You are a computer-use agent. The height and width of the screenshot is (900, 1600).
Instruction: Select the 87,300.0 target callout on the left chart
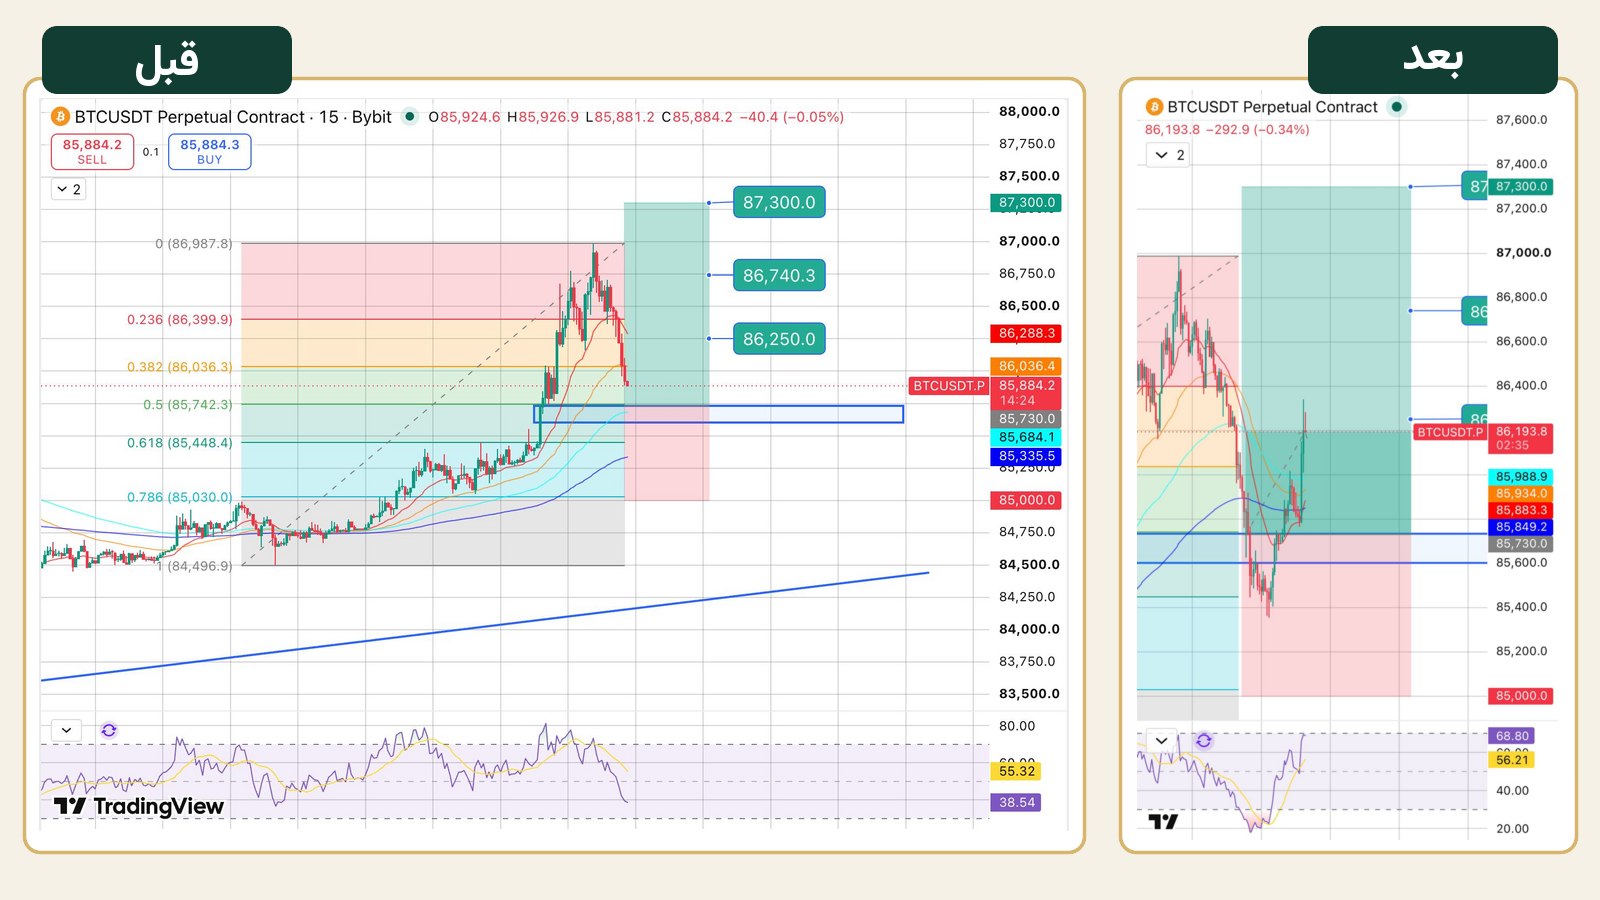pyautogui.click(x=779, y=202)
